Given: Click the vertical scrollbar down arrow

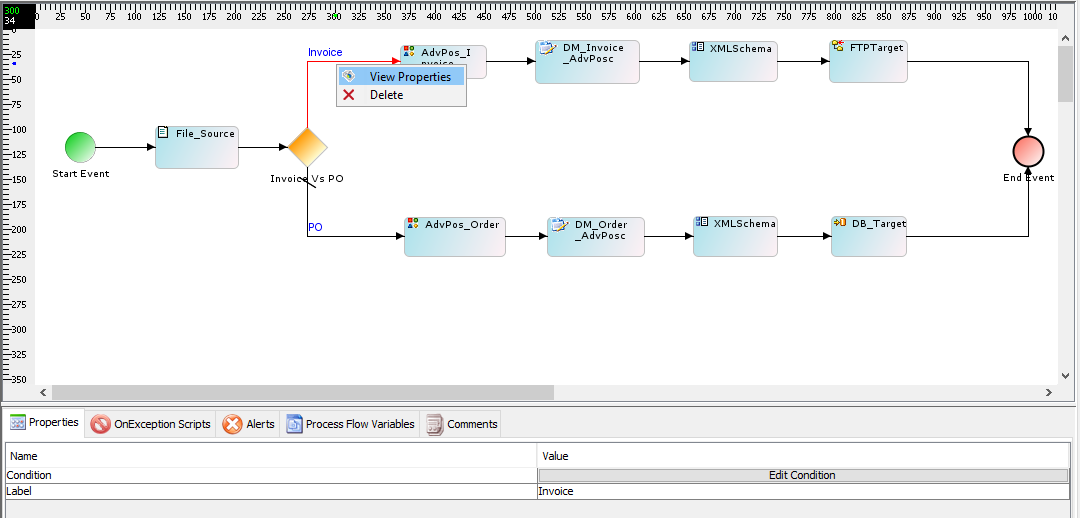Looking at the screenshot, I should (1065, 376).
